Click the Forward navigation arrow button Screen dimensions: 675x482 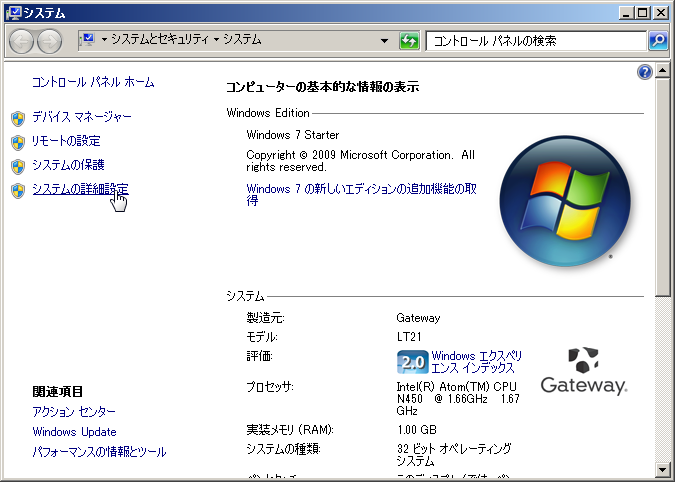pyautogui.click(x=50, y=41)
